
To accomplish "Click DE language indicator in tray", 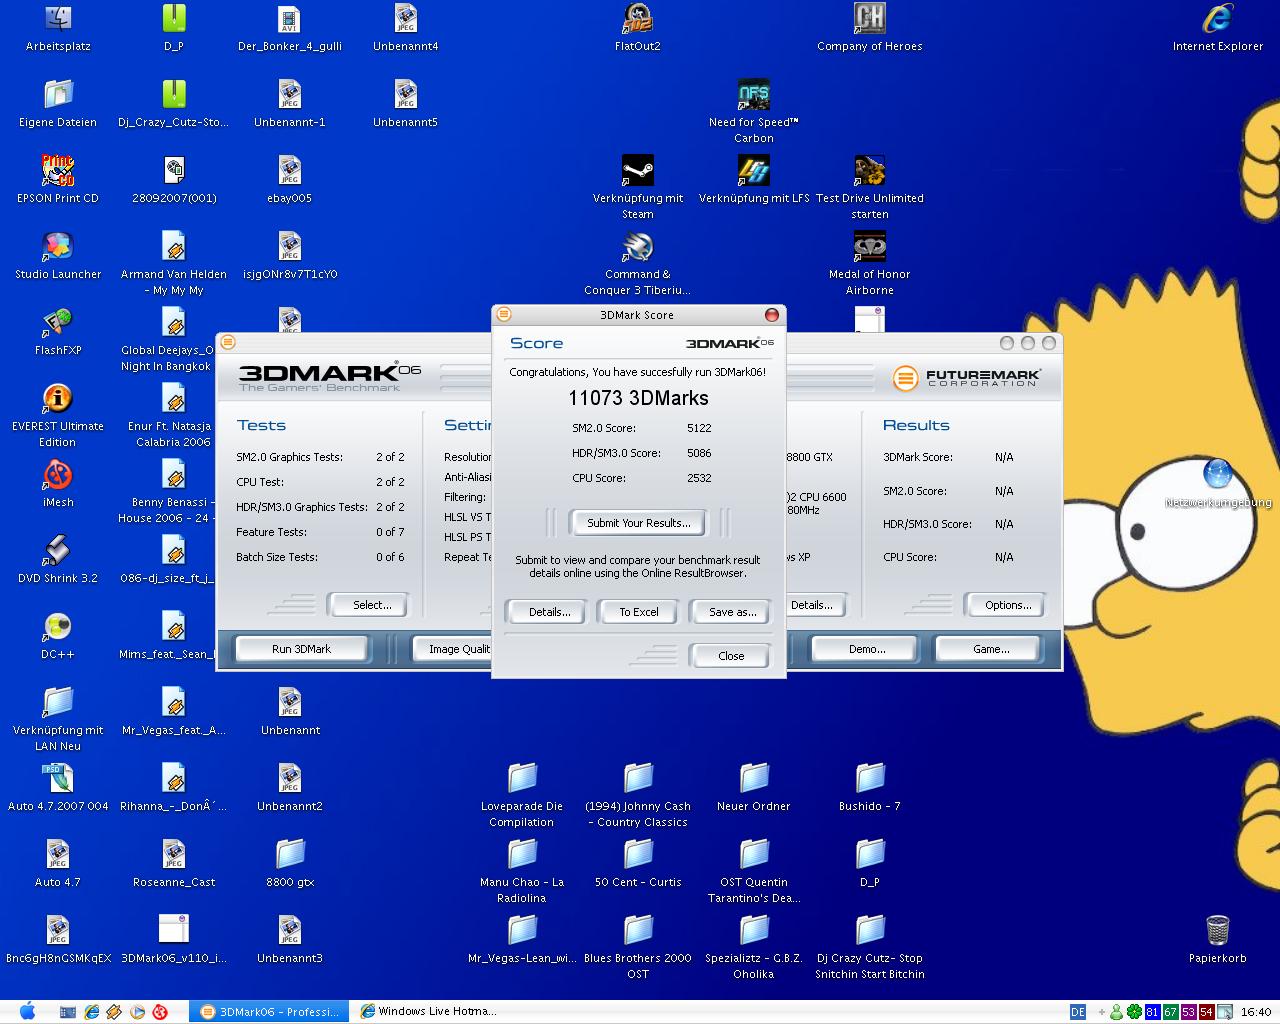I will click(x=1077, y=1012).
